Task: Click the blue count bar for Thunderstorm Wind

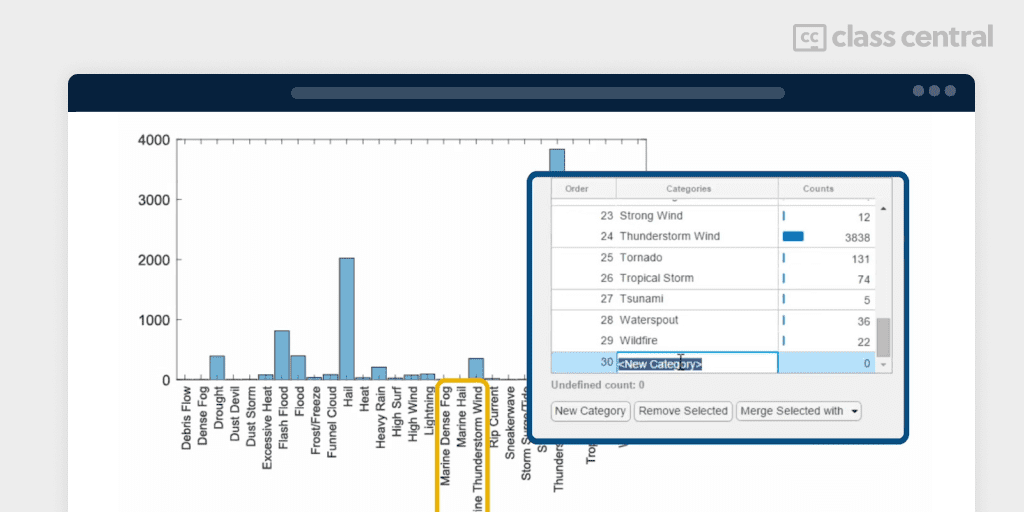Action: [793, 237]
